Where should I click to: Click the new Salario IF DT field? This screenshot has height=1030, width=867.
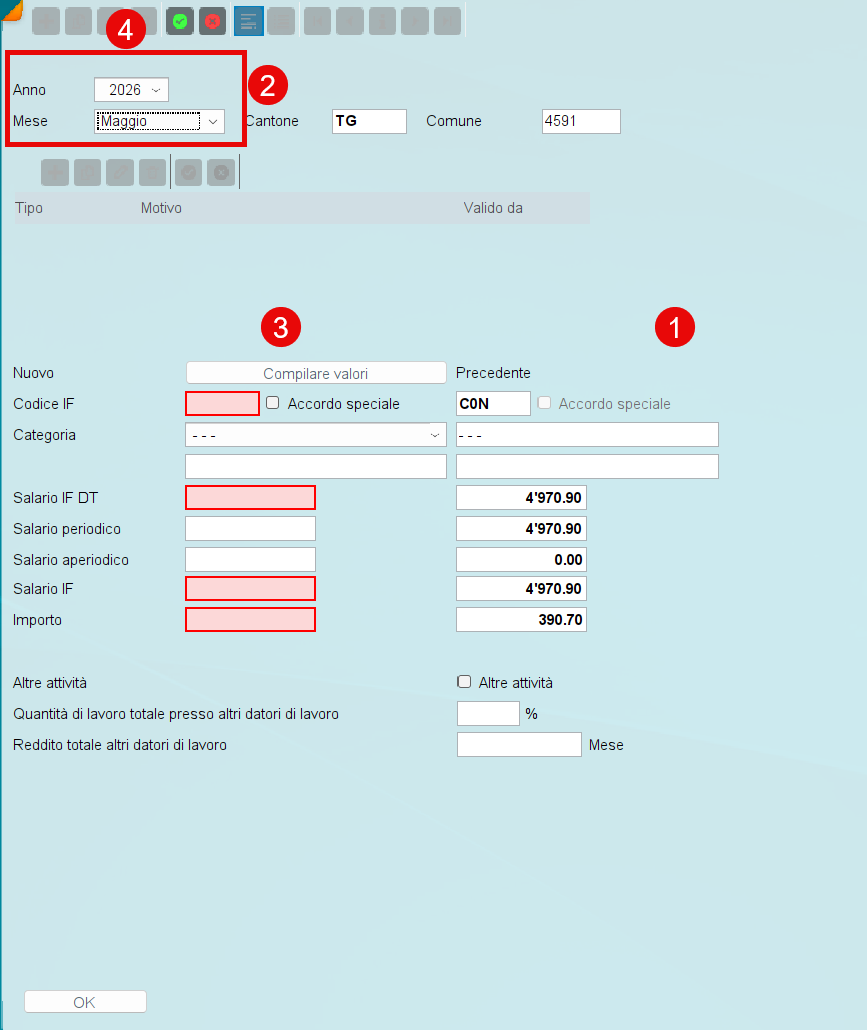250,497
